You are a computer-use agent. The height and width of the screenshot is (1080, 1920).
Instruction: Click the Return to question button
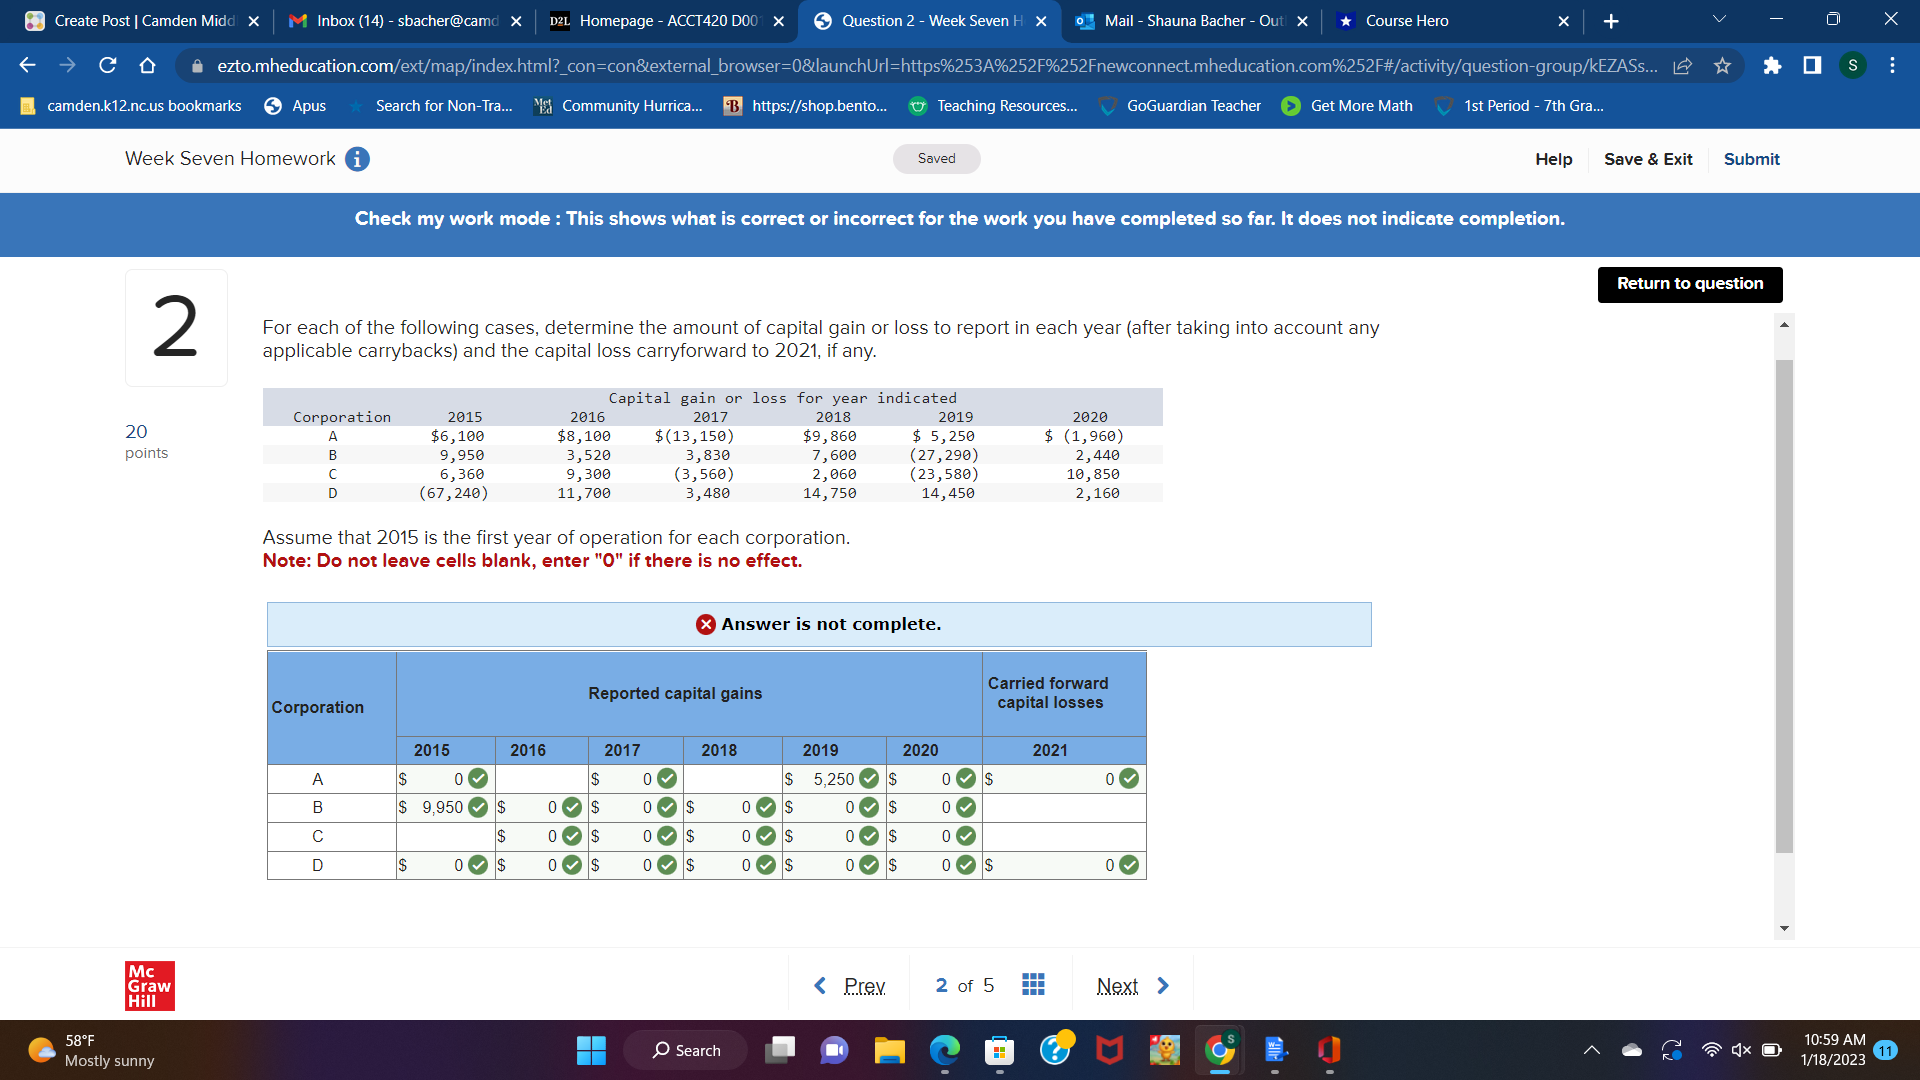[x=1689, y=284]
